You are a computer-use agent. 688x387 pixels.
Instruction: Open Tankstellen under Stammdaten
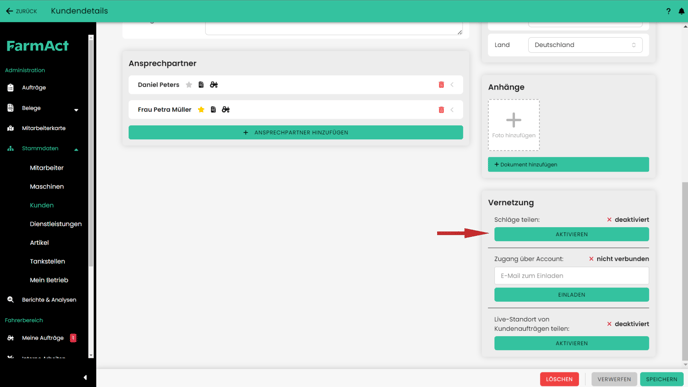pyautogui.click(x=47, y=262)
